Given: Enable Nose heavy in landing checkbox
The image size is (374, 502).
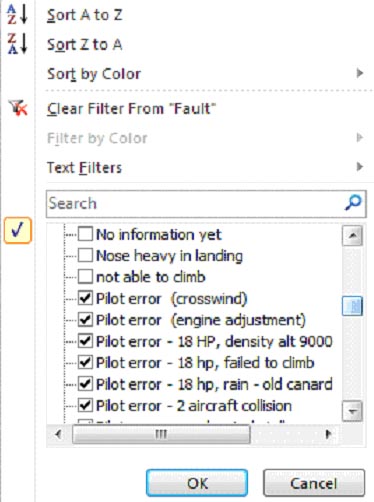Looking at the screenshot, I should pos(85,256).
